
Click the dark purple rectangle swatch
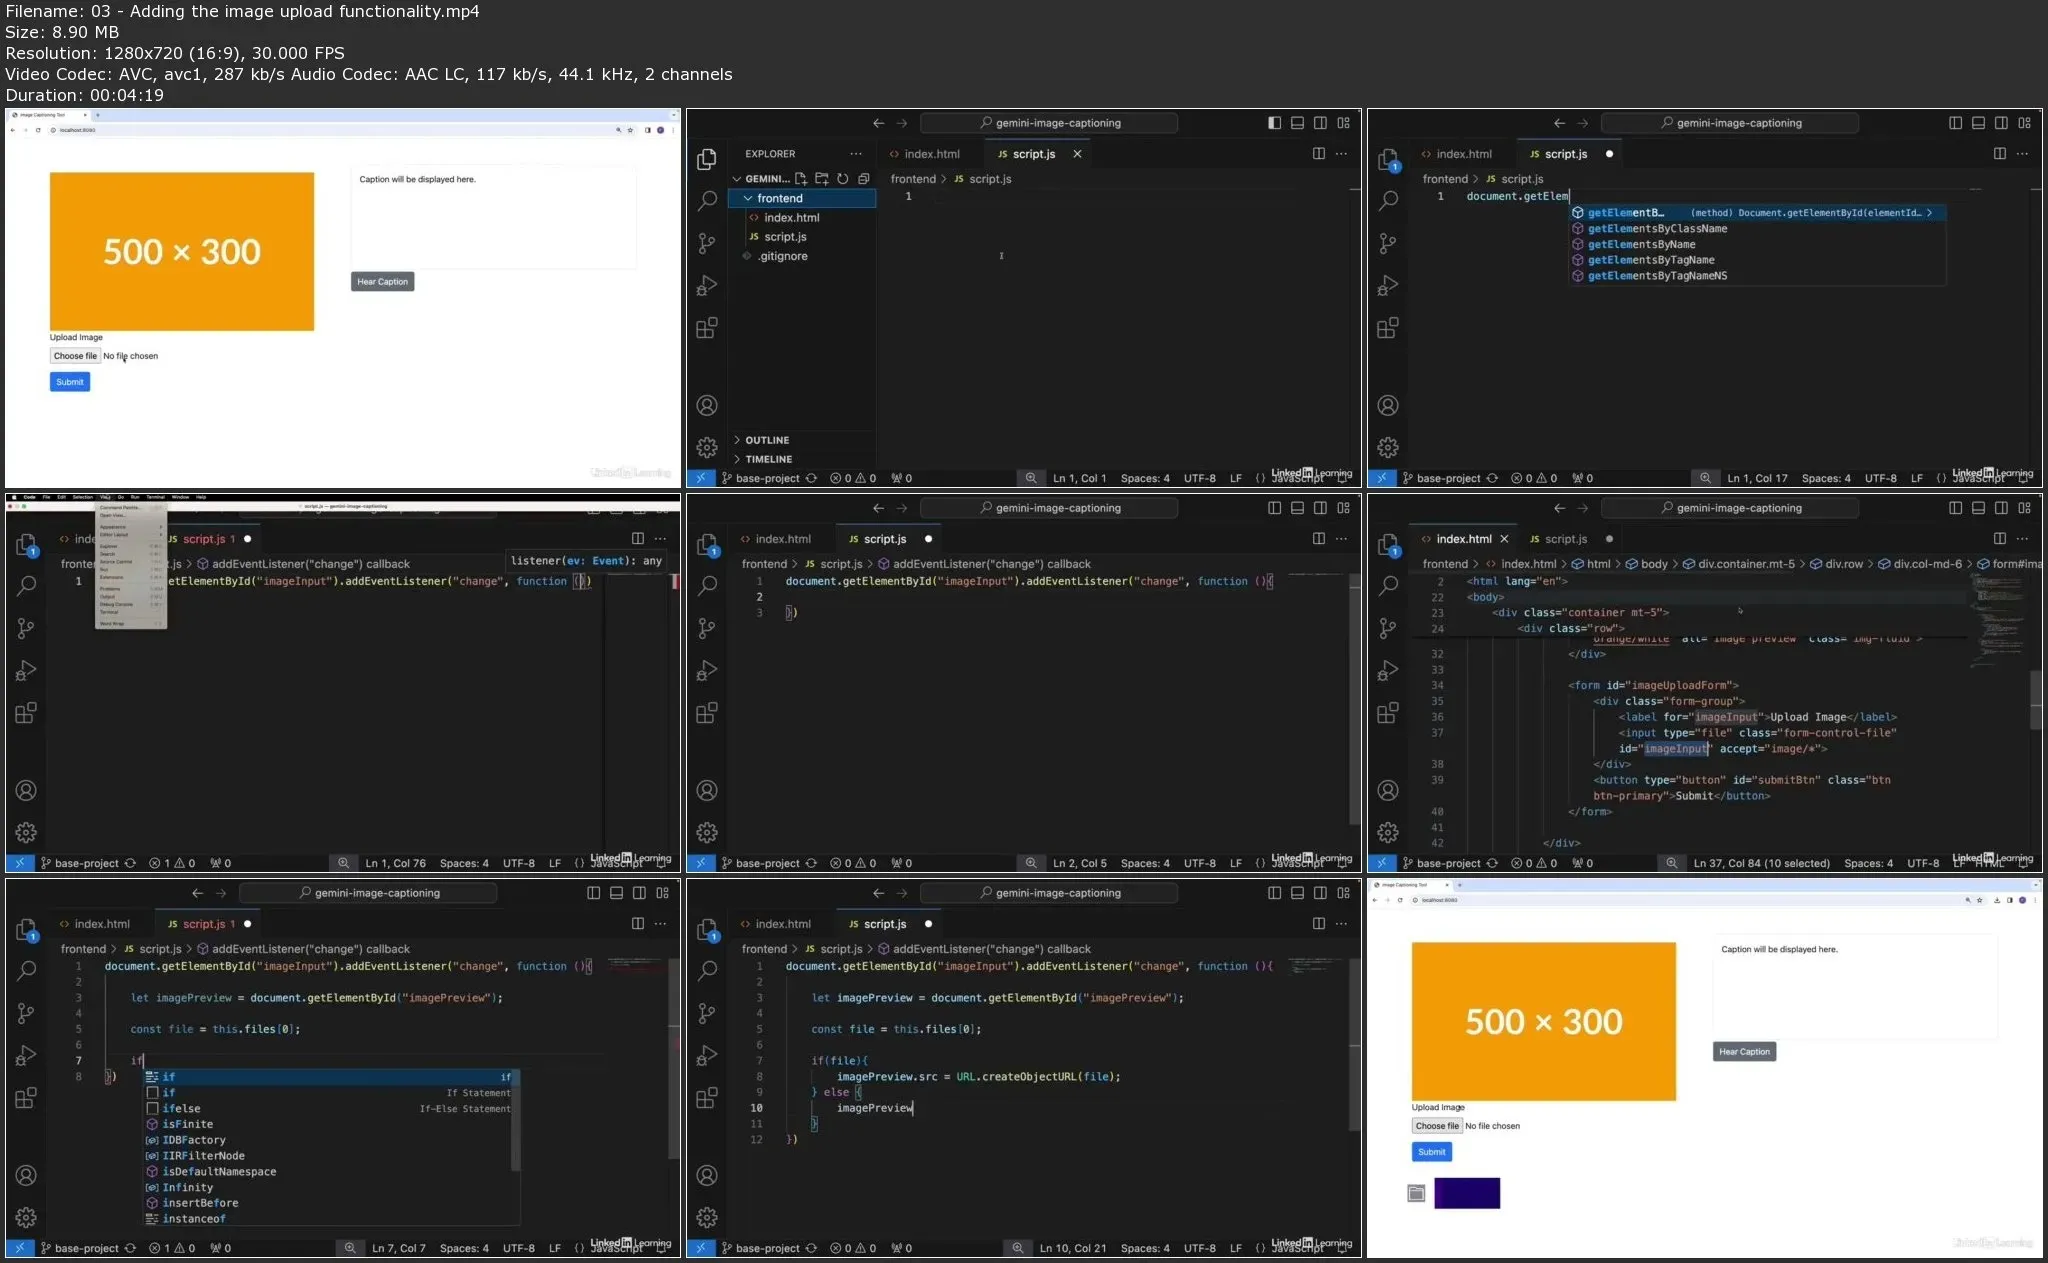tap(1467, 1193)
